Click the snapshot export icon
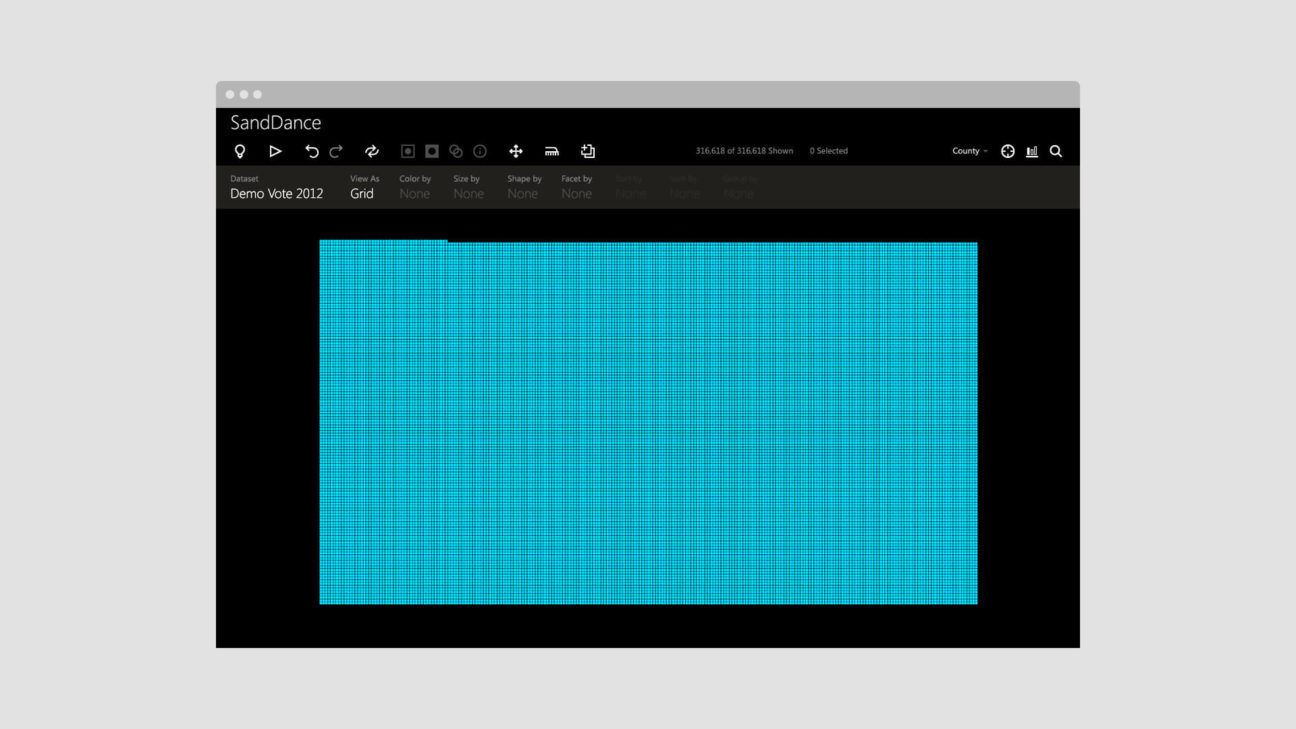Image resolution: width=1296 pixels, height=729 pixels. [588, 150]
